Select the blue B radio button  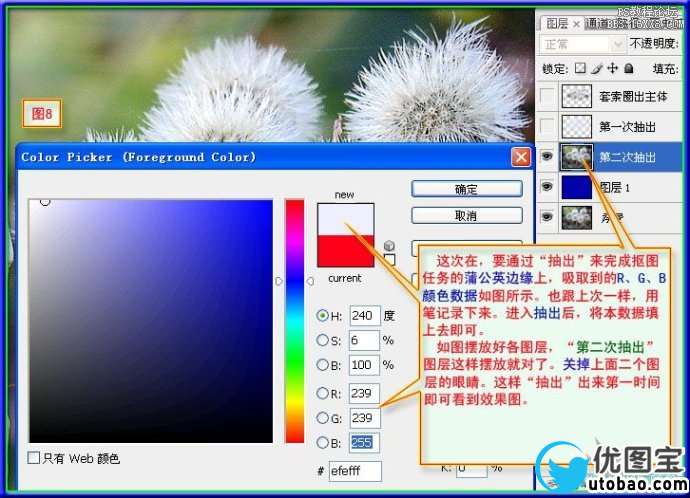[323, 442]
